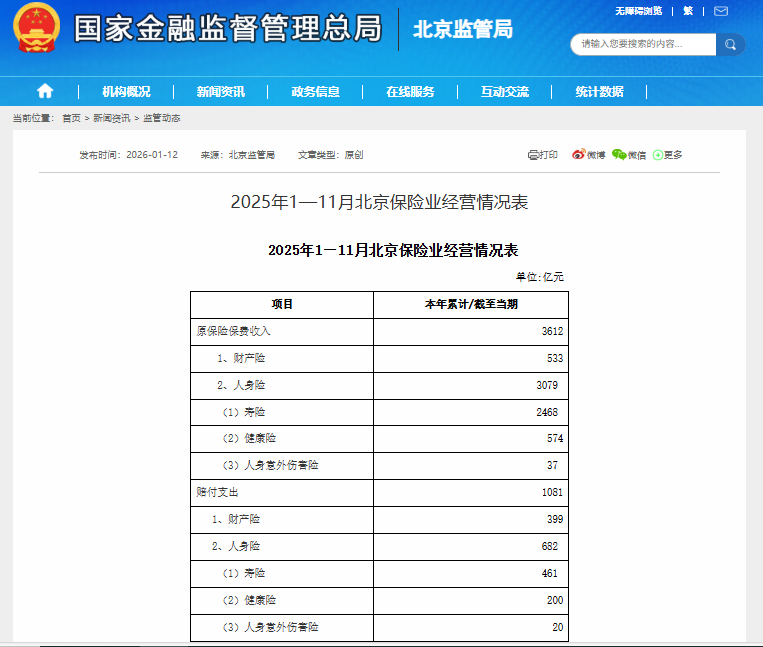This screenshot has height=647, width=763.
Task: Enable accessible browsing mode (无障碍浏览)
Action: [x=638, y=11]
